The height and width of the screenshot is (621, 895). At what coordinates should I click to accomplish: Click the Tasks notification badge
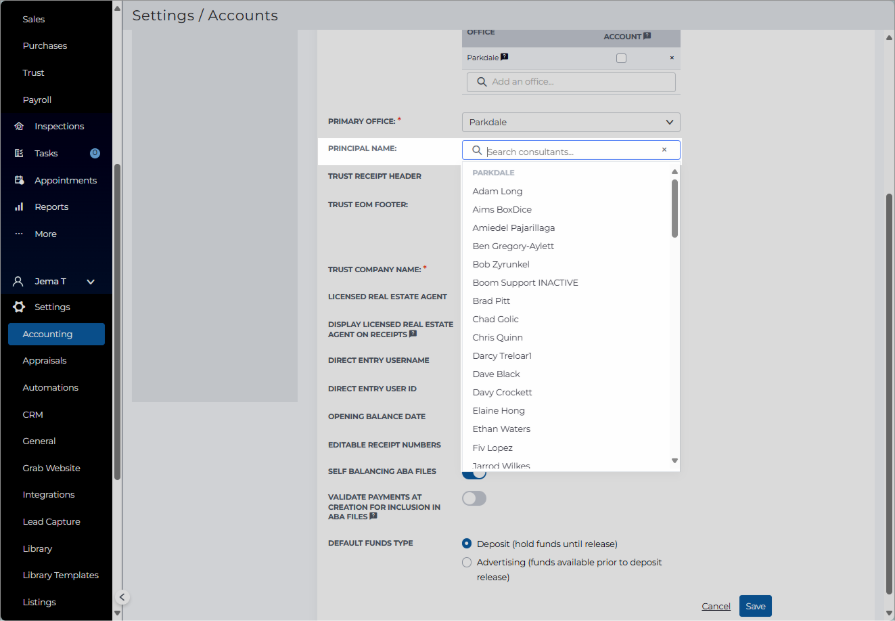coord(95,153)
